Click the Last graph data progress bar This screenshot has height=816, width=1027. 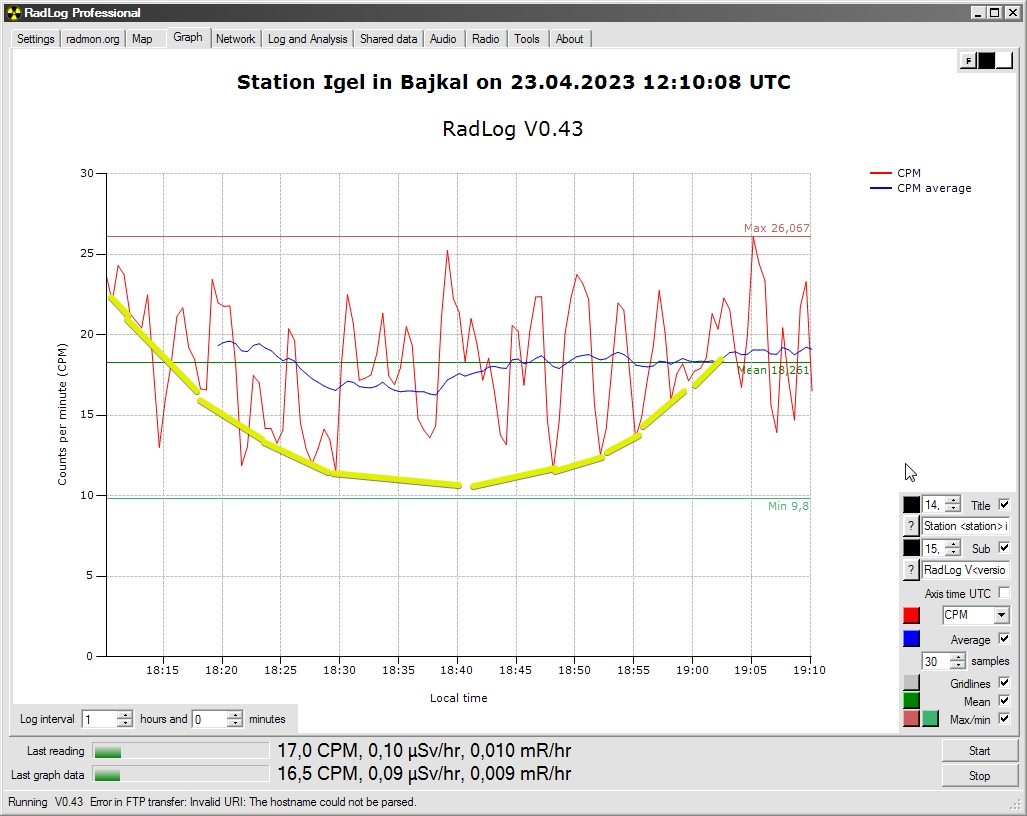[181, 775]
